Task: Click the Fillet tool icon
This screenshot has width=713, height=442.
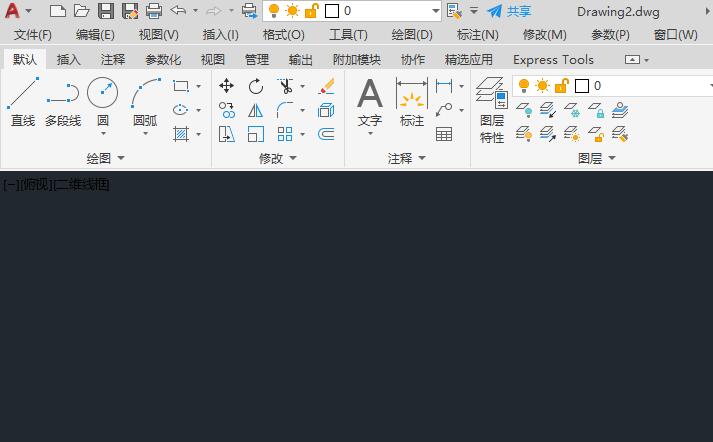Action: coord(285,110)
